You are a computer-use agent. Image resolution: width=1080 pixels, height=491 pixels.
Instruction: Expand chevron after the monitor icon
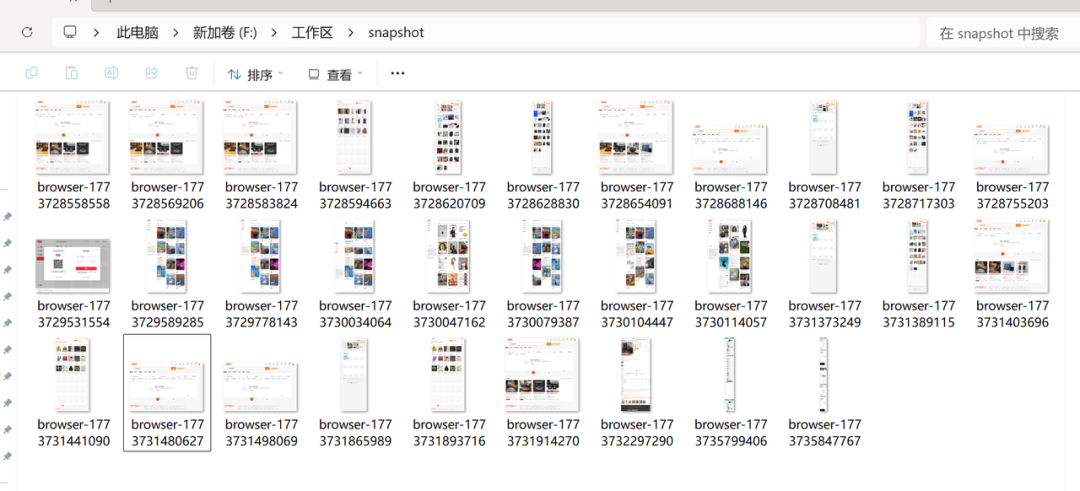coord(96,32)
